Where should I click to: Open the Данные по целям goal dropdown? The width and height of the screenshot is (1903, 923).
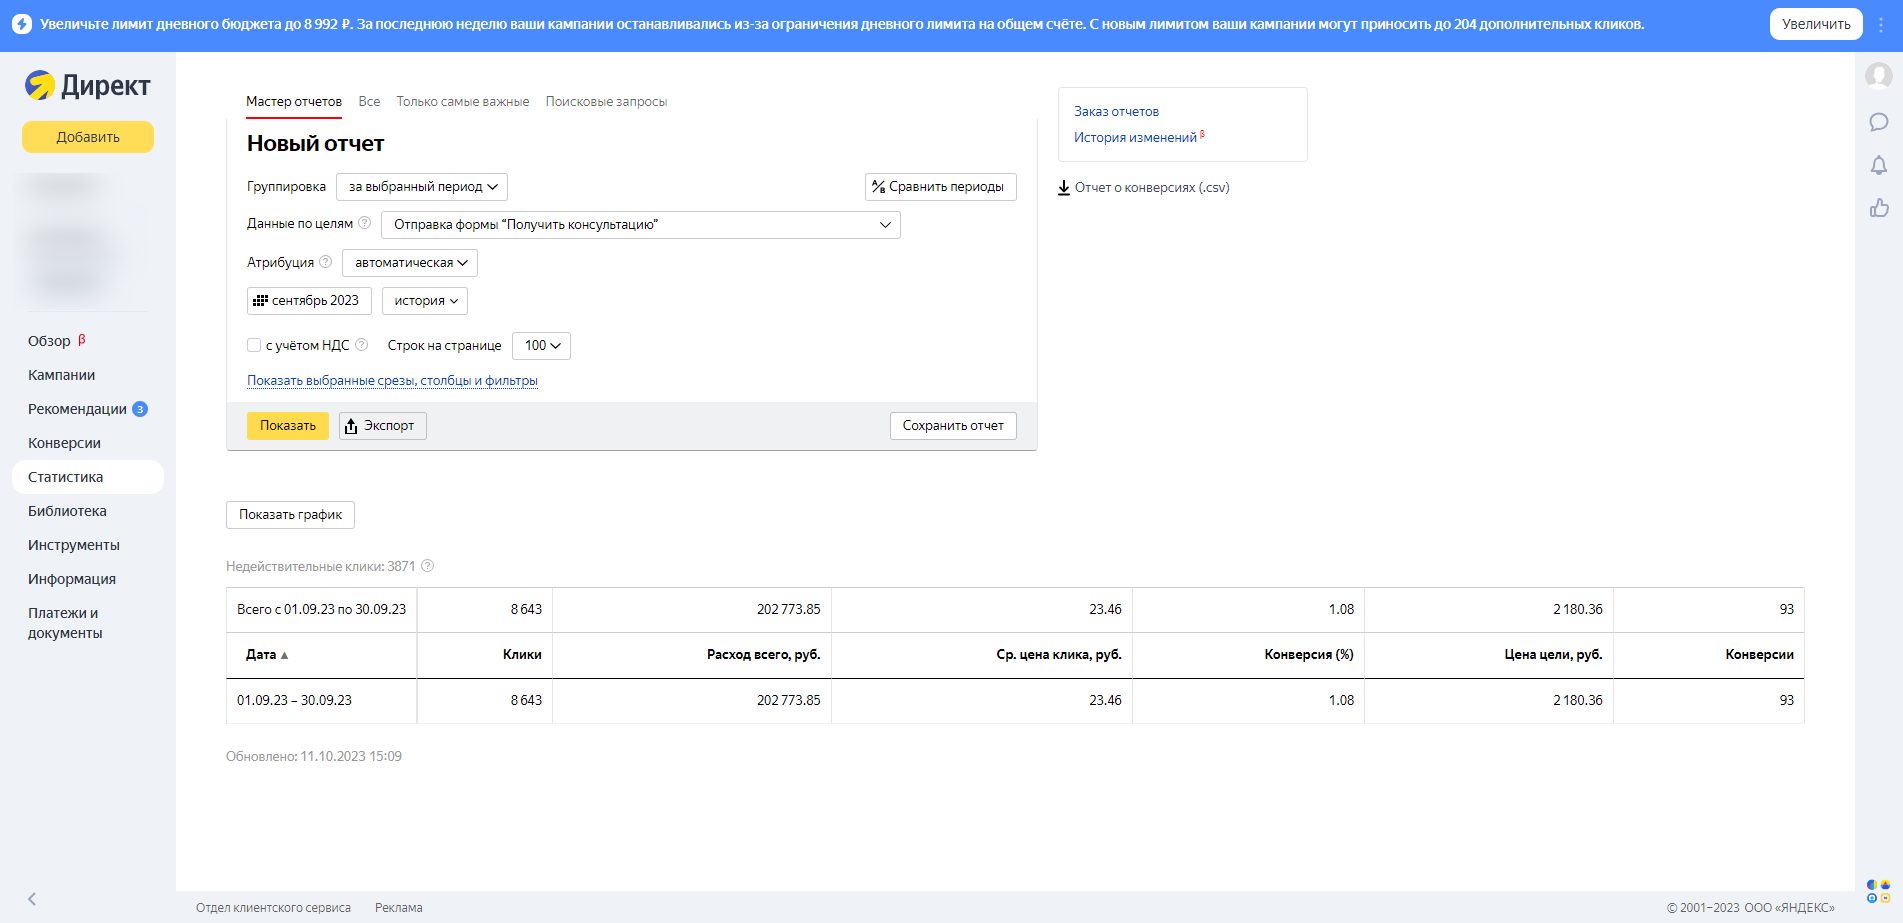[x=640, y=225]
